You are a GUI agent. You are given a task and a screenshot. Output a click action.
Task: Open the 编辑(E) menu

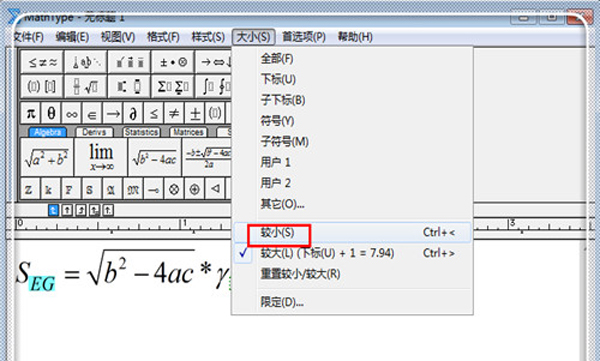72,37
